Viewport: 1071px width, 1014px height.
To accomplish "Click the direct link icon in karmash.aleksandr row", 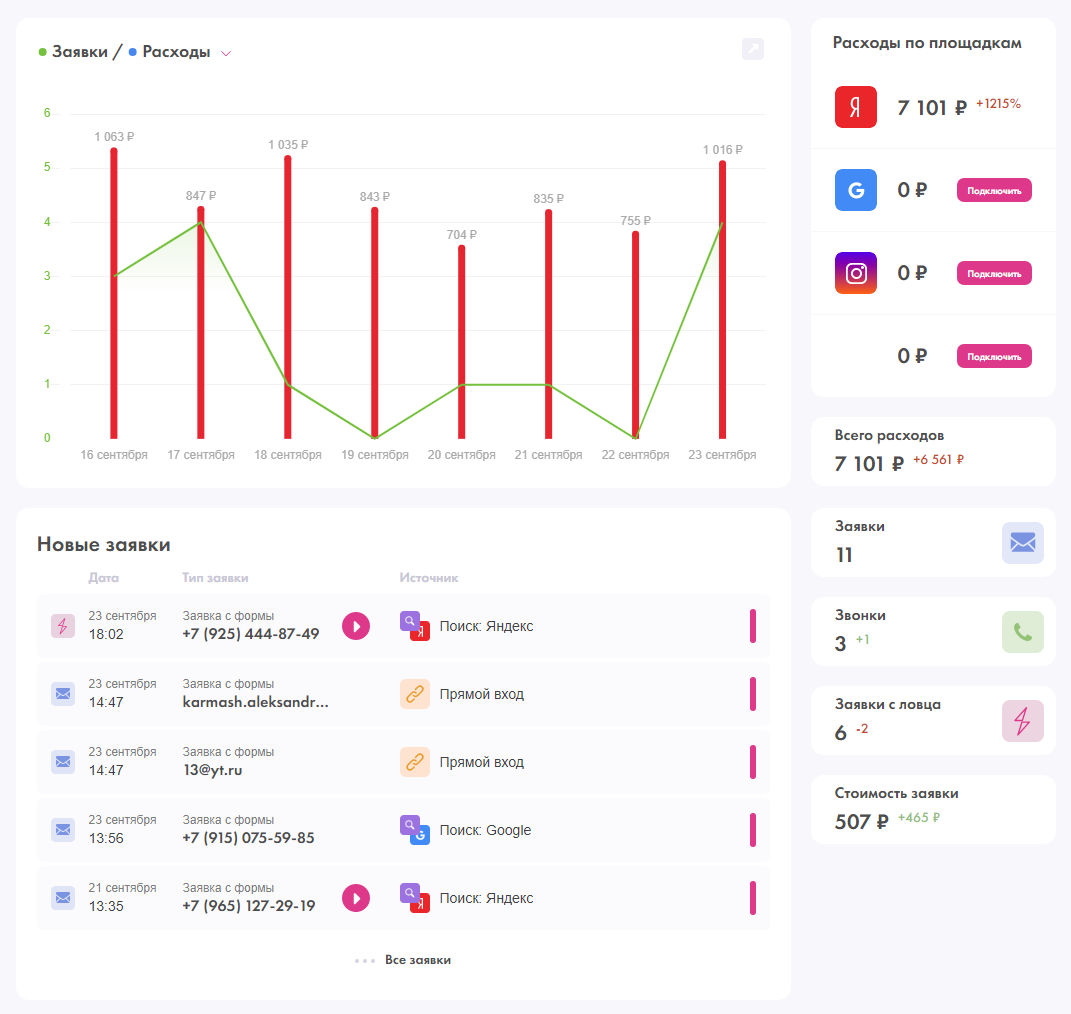I will coord(415,694).
